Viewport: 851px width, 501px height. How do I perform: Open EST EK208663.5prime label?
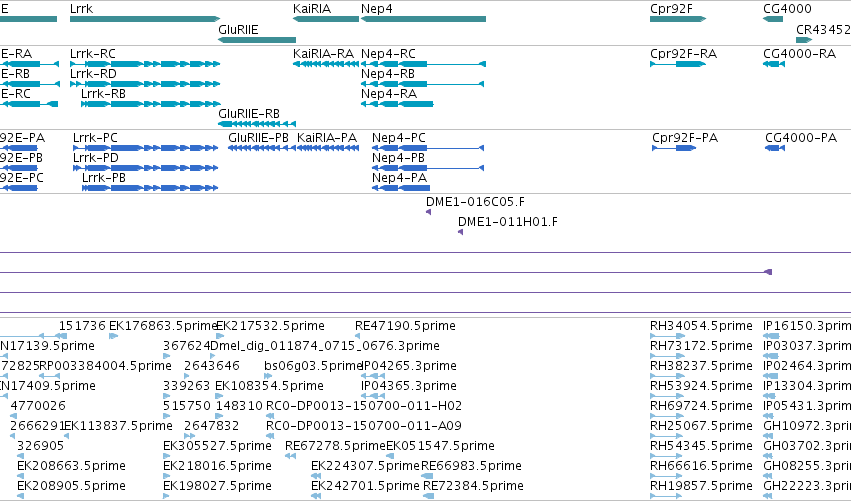pos(71,466)
